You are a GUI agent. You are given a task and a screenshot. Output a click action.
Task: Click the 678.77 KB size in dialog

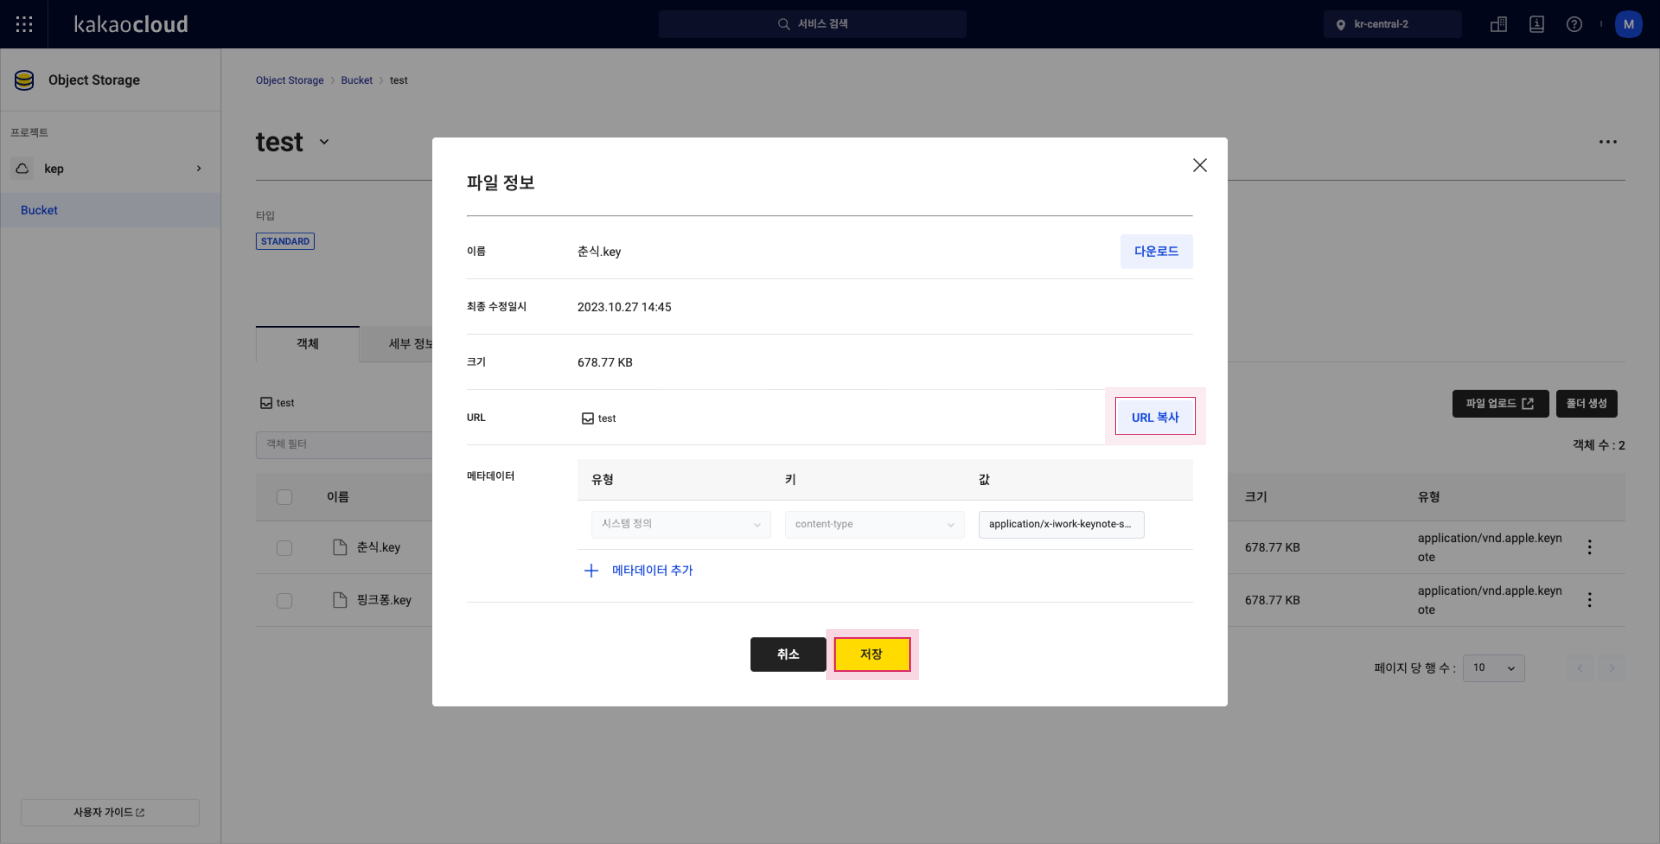pyautogui.click(x=605, y=362)
